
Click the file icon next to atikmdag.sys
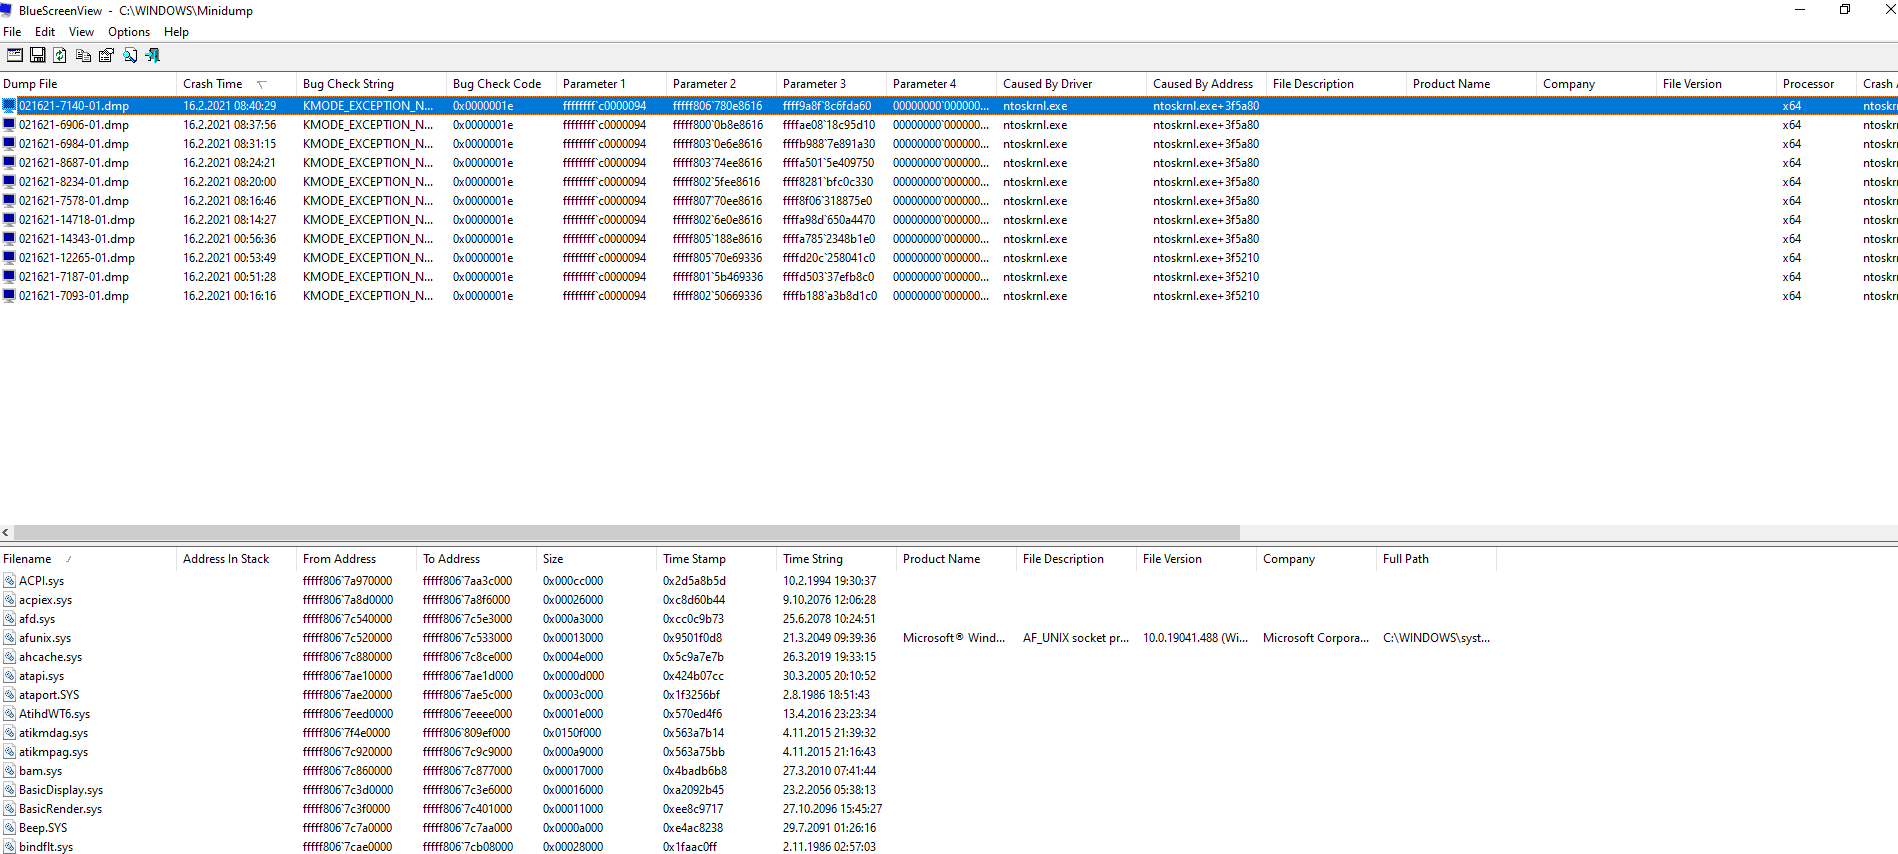coord(9,733)
